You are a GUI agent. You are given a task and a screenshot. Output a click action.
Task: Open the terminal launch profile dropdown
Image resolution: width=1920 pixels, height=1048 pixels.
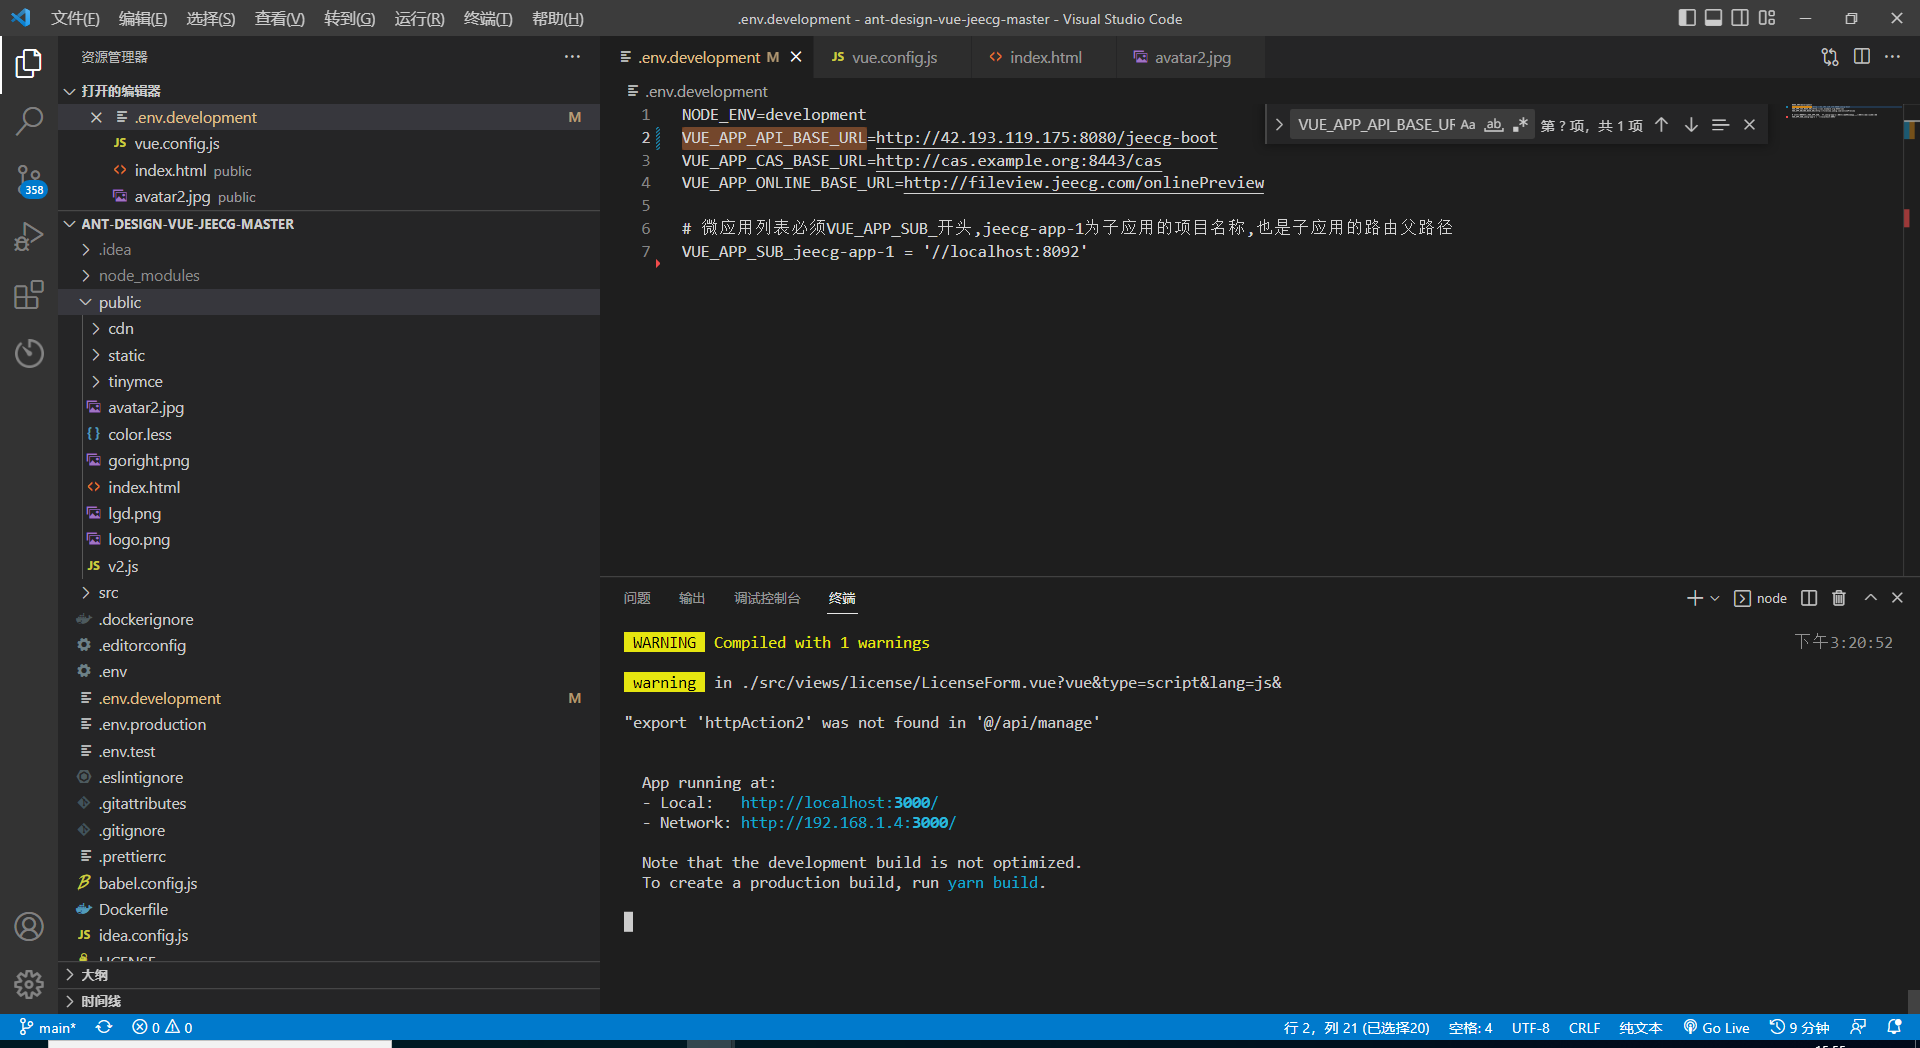coord(1715,598)
